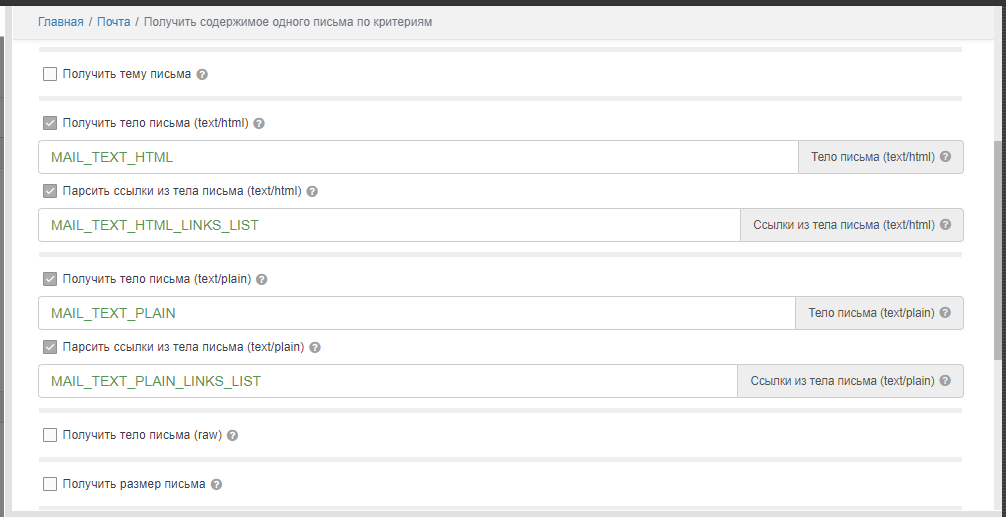
Task: Enable 'Получить тему письма' checkbox
Action: (50, 74)
